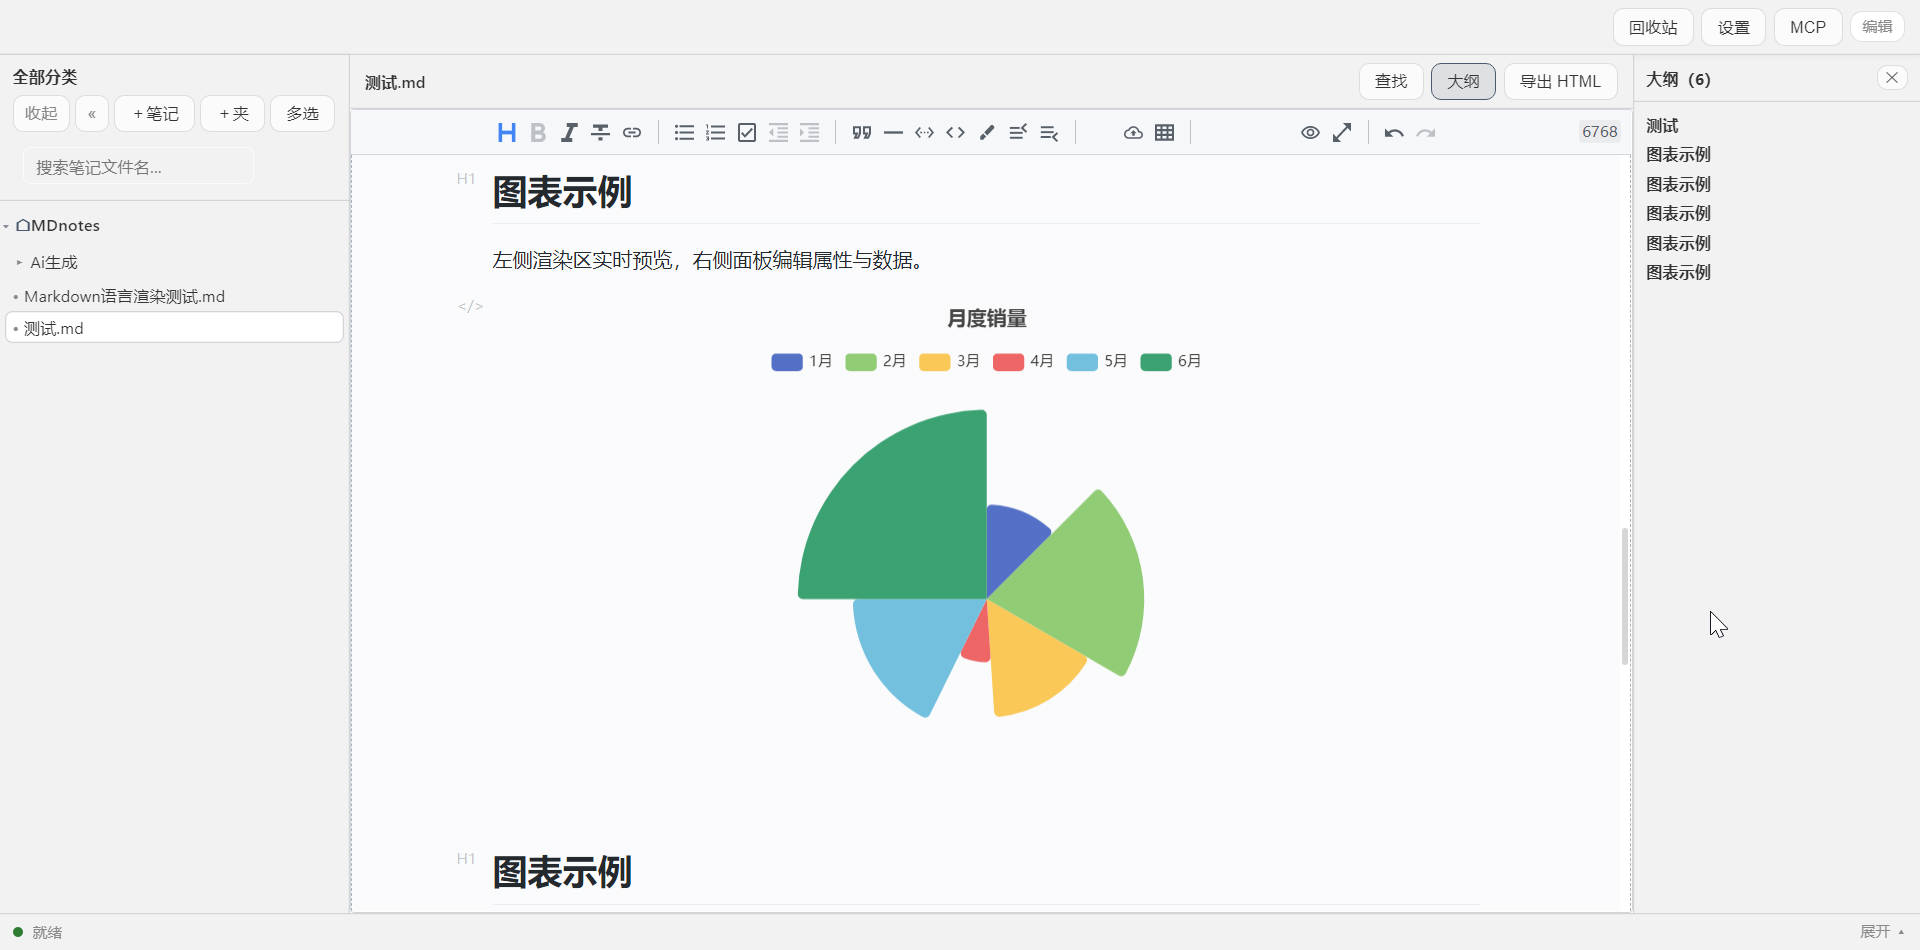Open 设置 settings
The height and width of the screenshot is (950, 1920).
click(1734, 27)
